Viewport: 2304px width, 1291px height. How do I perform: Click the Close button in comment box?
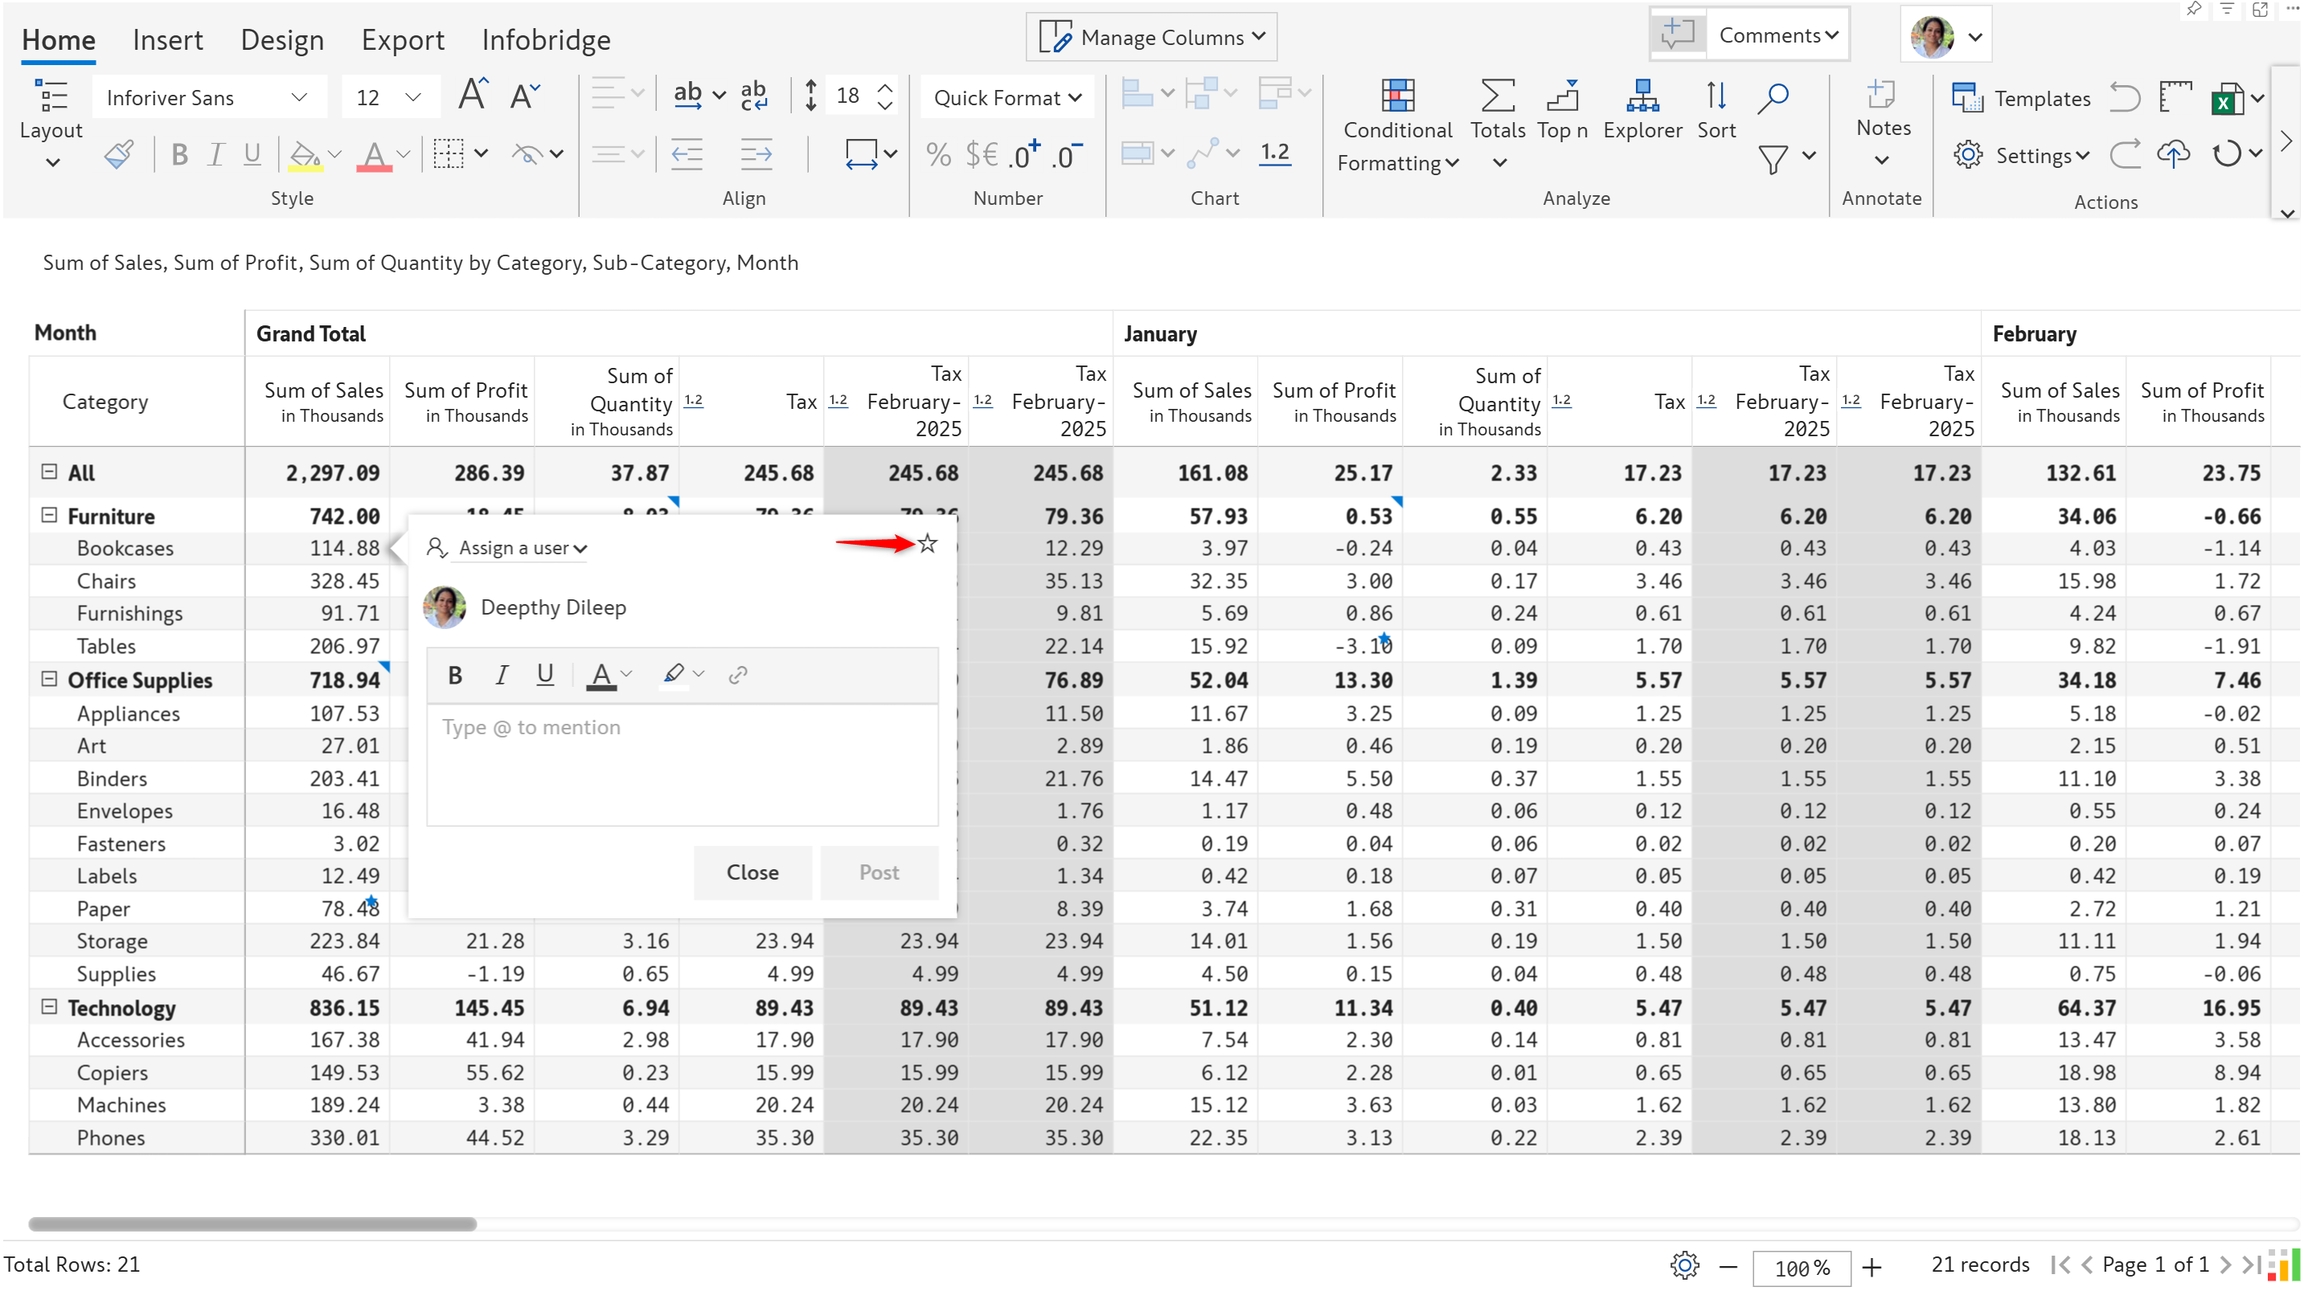(x=752, y=872)
